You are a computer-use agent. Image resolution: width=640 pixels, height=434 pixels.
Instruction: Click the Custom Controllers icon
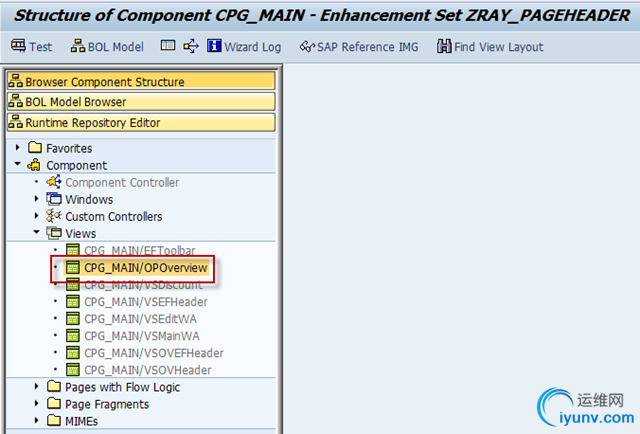click(54, 216)
